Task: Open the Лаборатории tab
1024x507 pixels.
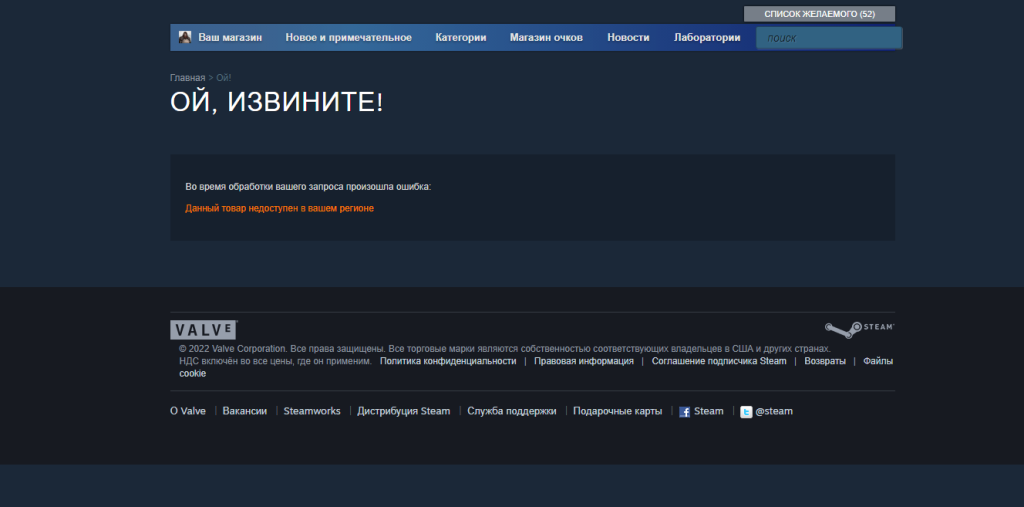Action: (x=707, y=37)
